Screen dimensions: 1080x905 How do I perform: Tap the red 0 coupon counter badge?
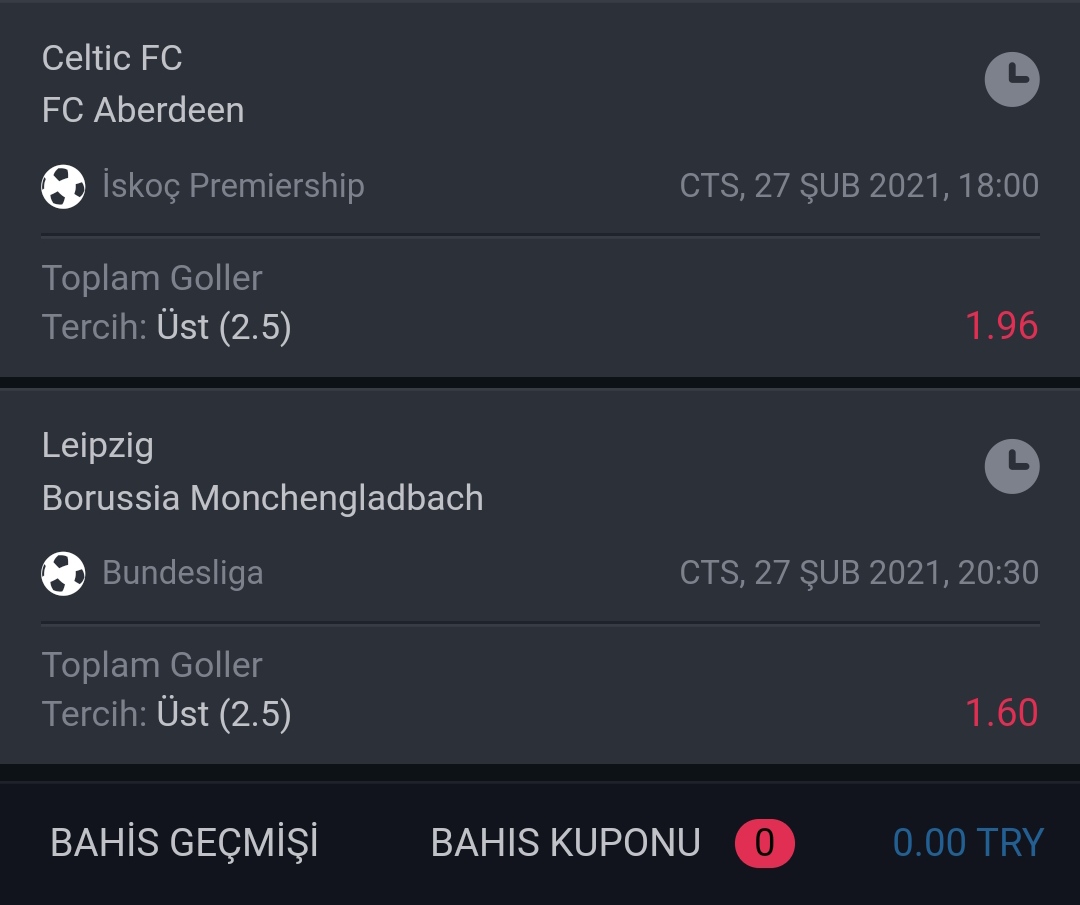765,843
